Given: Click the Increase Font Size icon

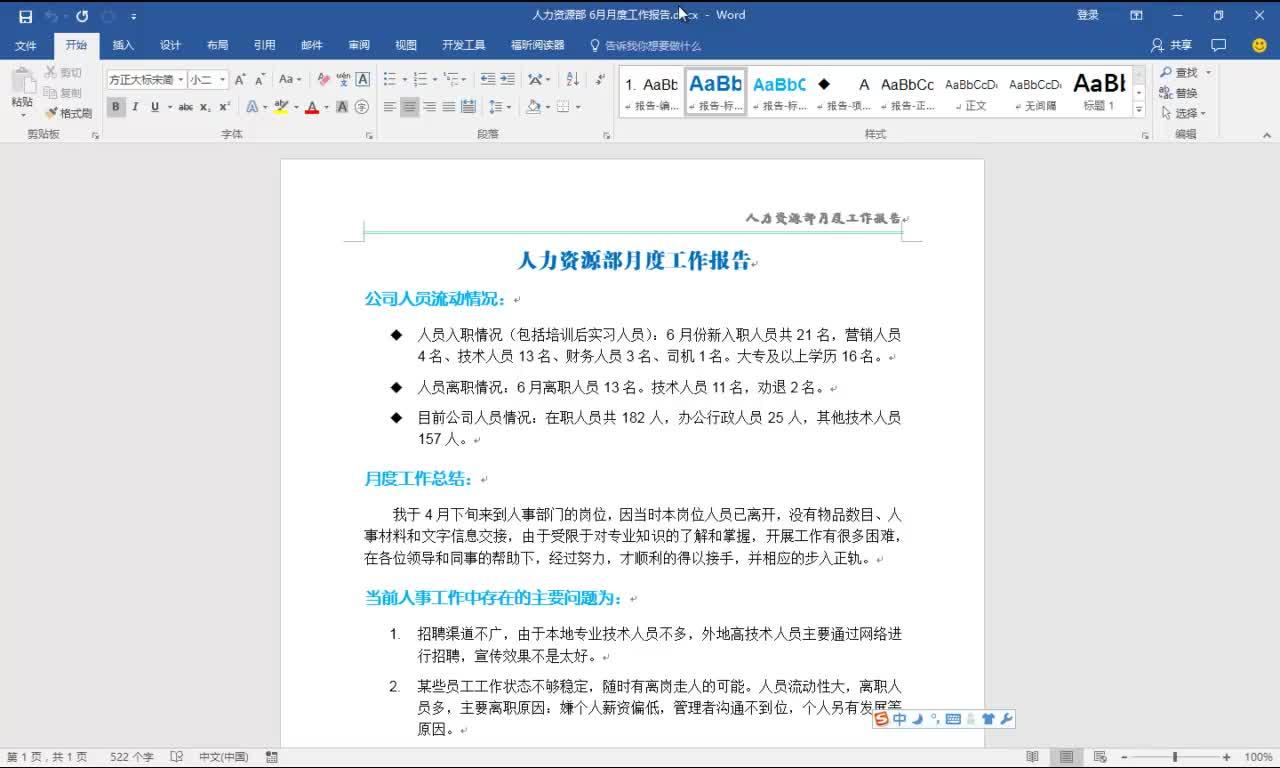Looking at the screenshot, I should (240, 79).
